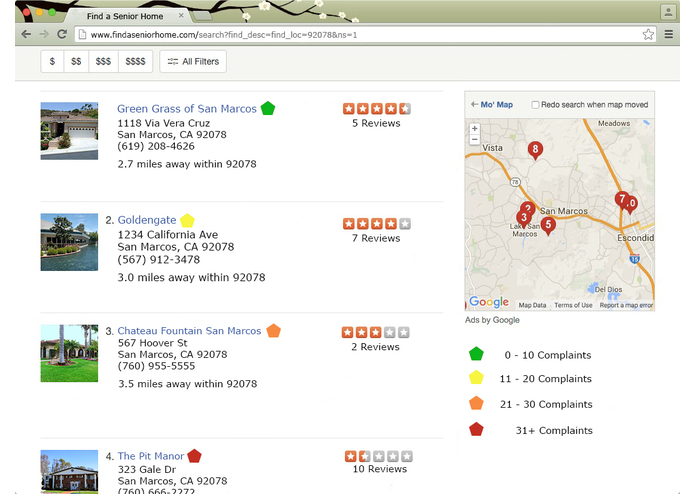Open Goldengate lakeside thumbnail

tap(69, 242)
